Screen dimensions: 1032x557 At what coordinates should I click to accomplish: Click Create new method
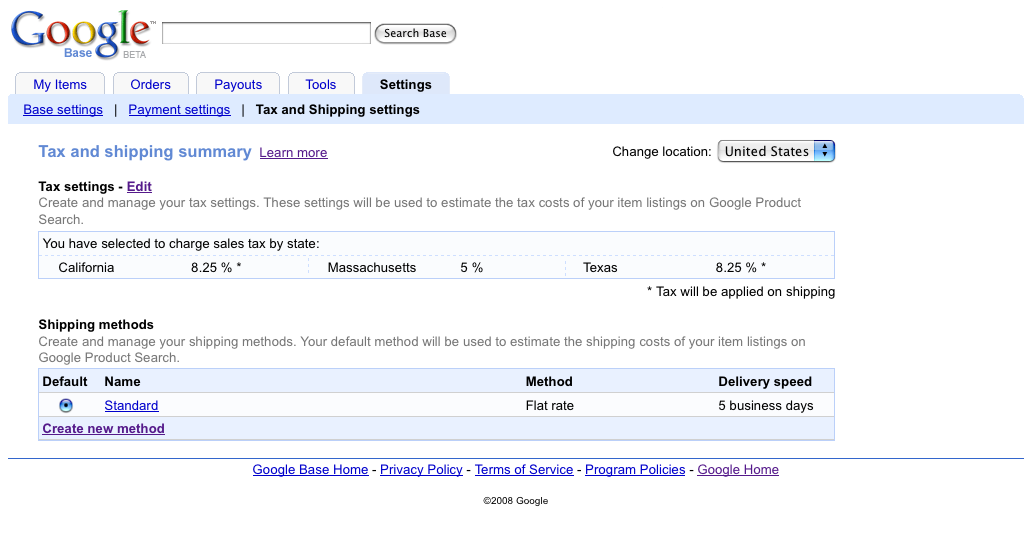pyautogui.click(x=103, y=429)
